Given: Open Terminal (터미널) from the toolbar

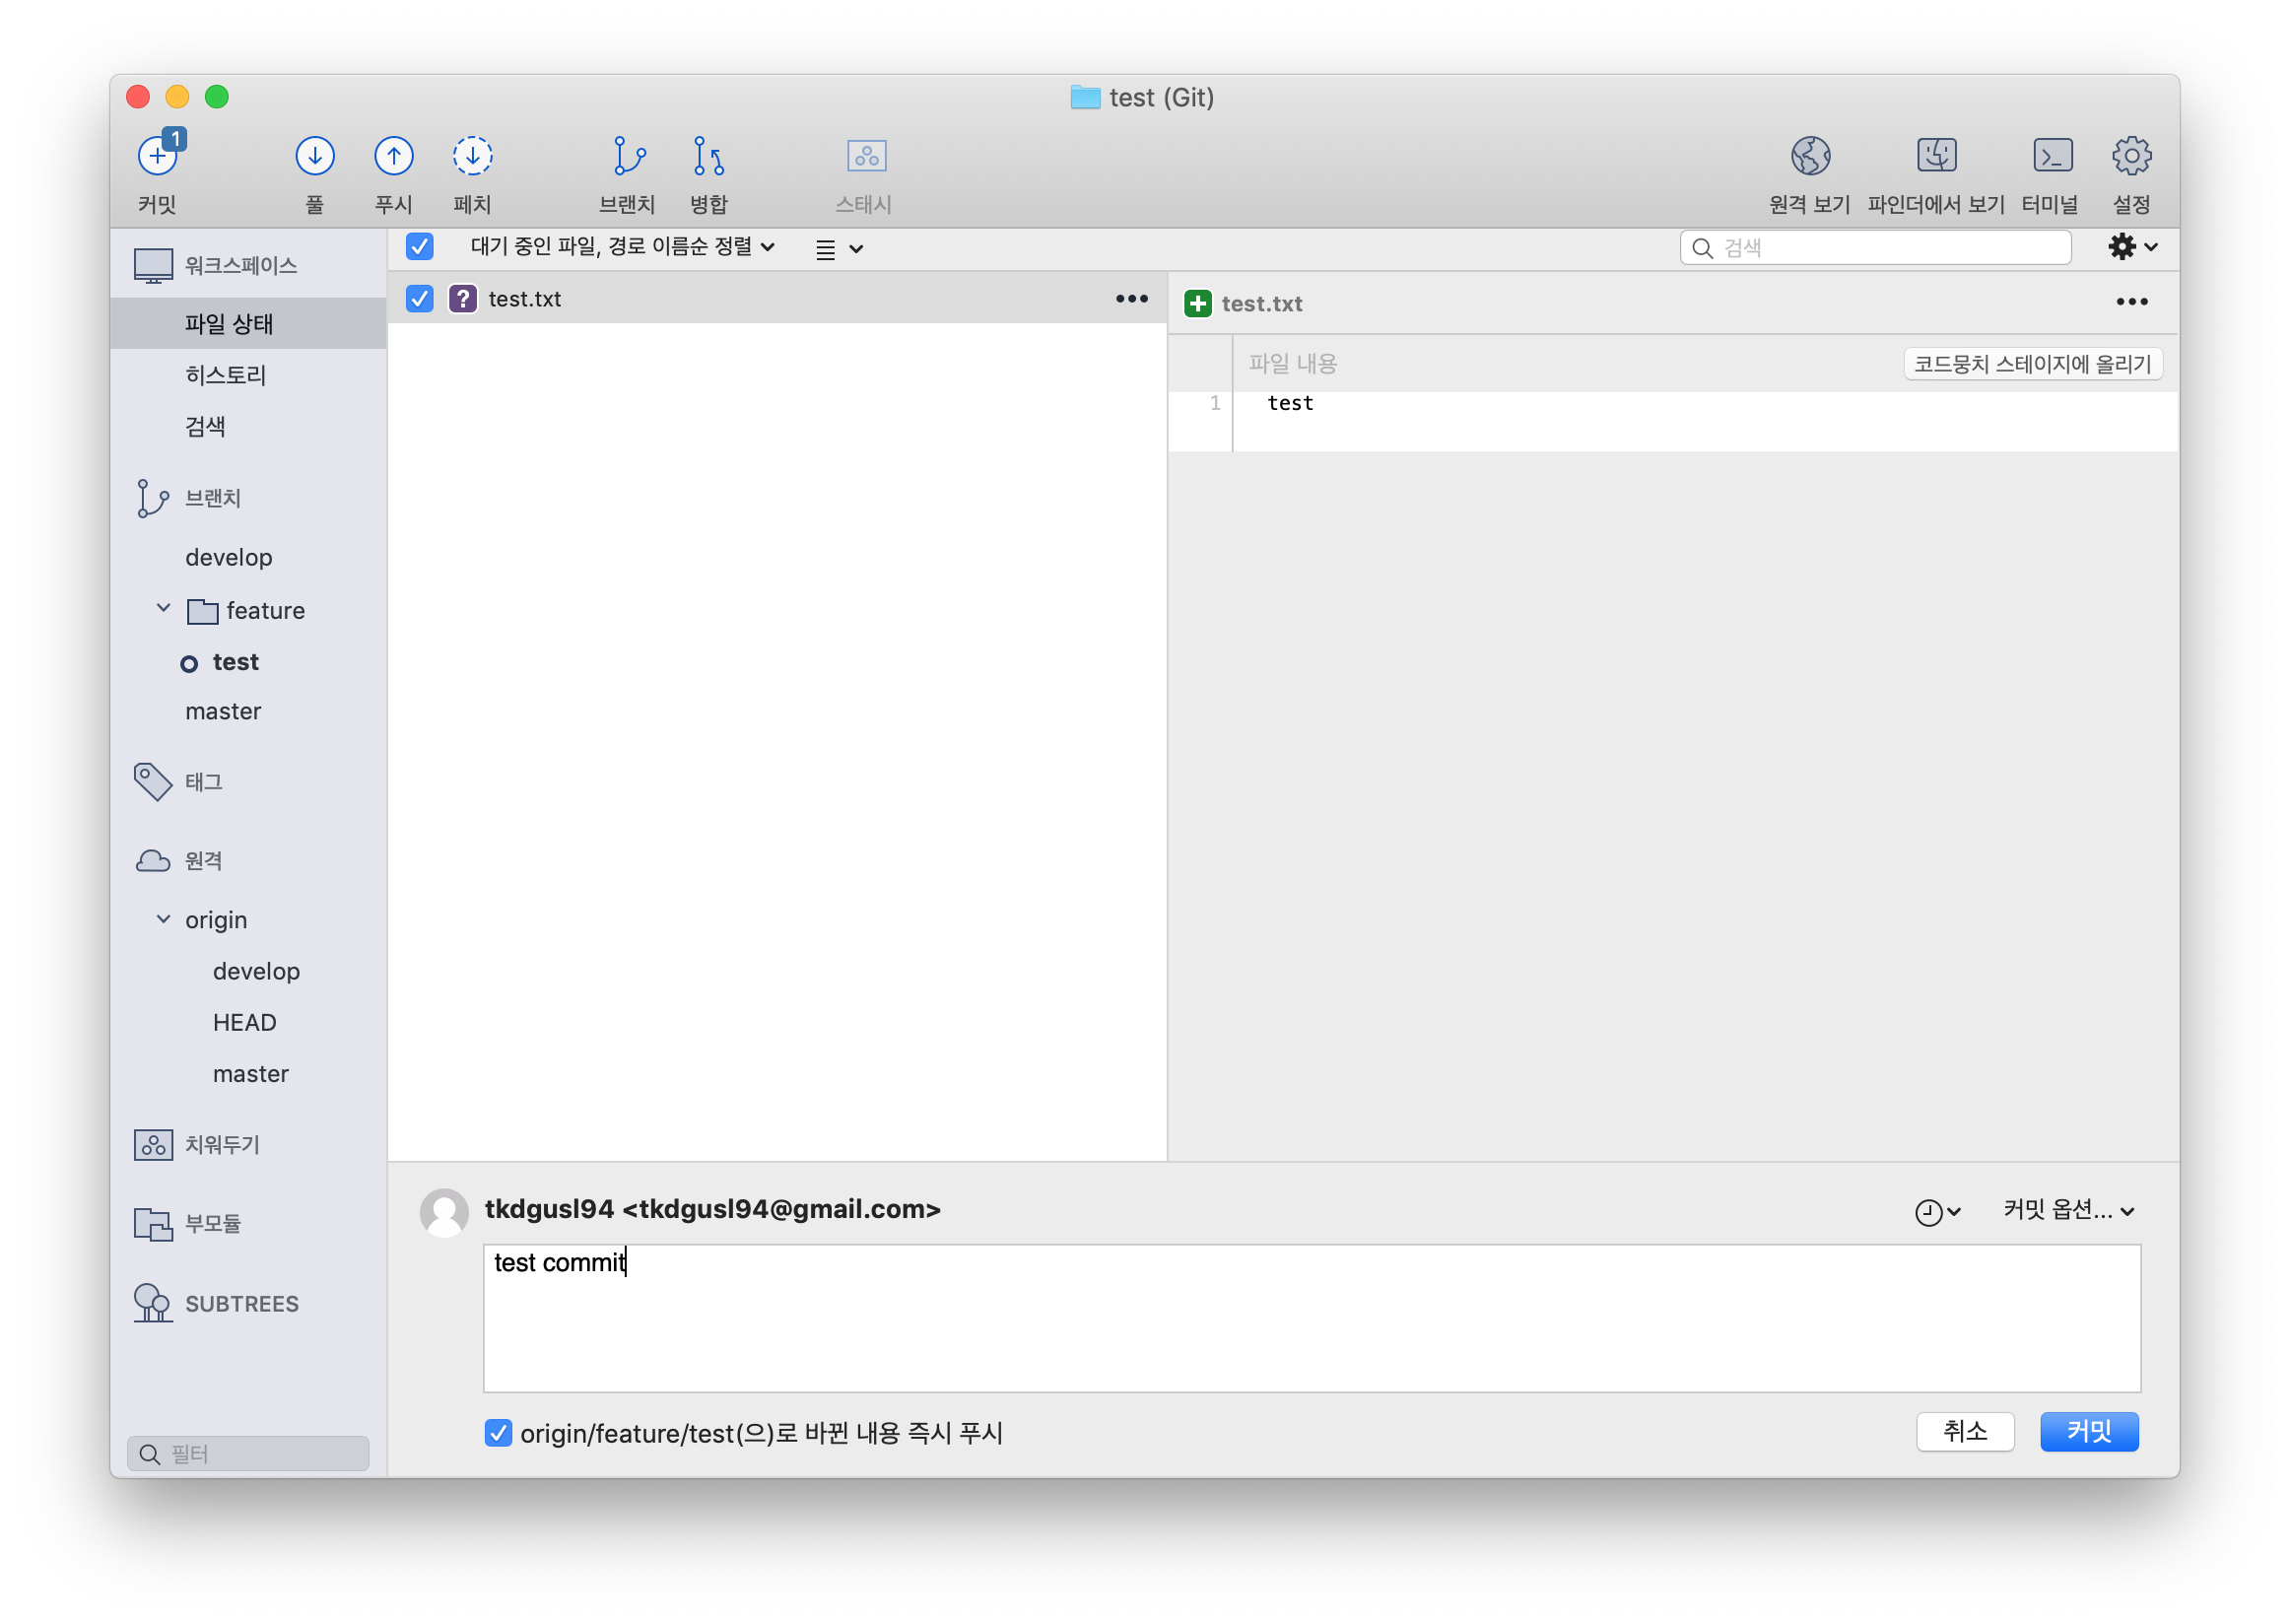Looking at the screenshot, I should (2051, 156).
